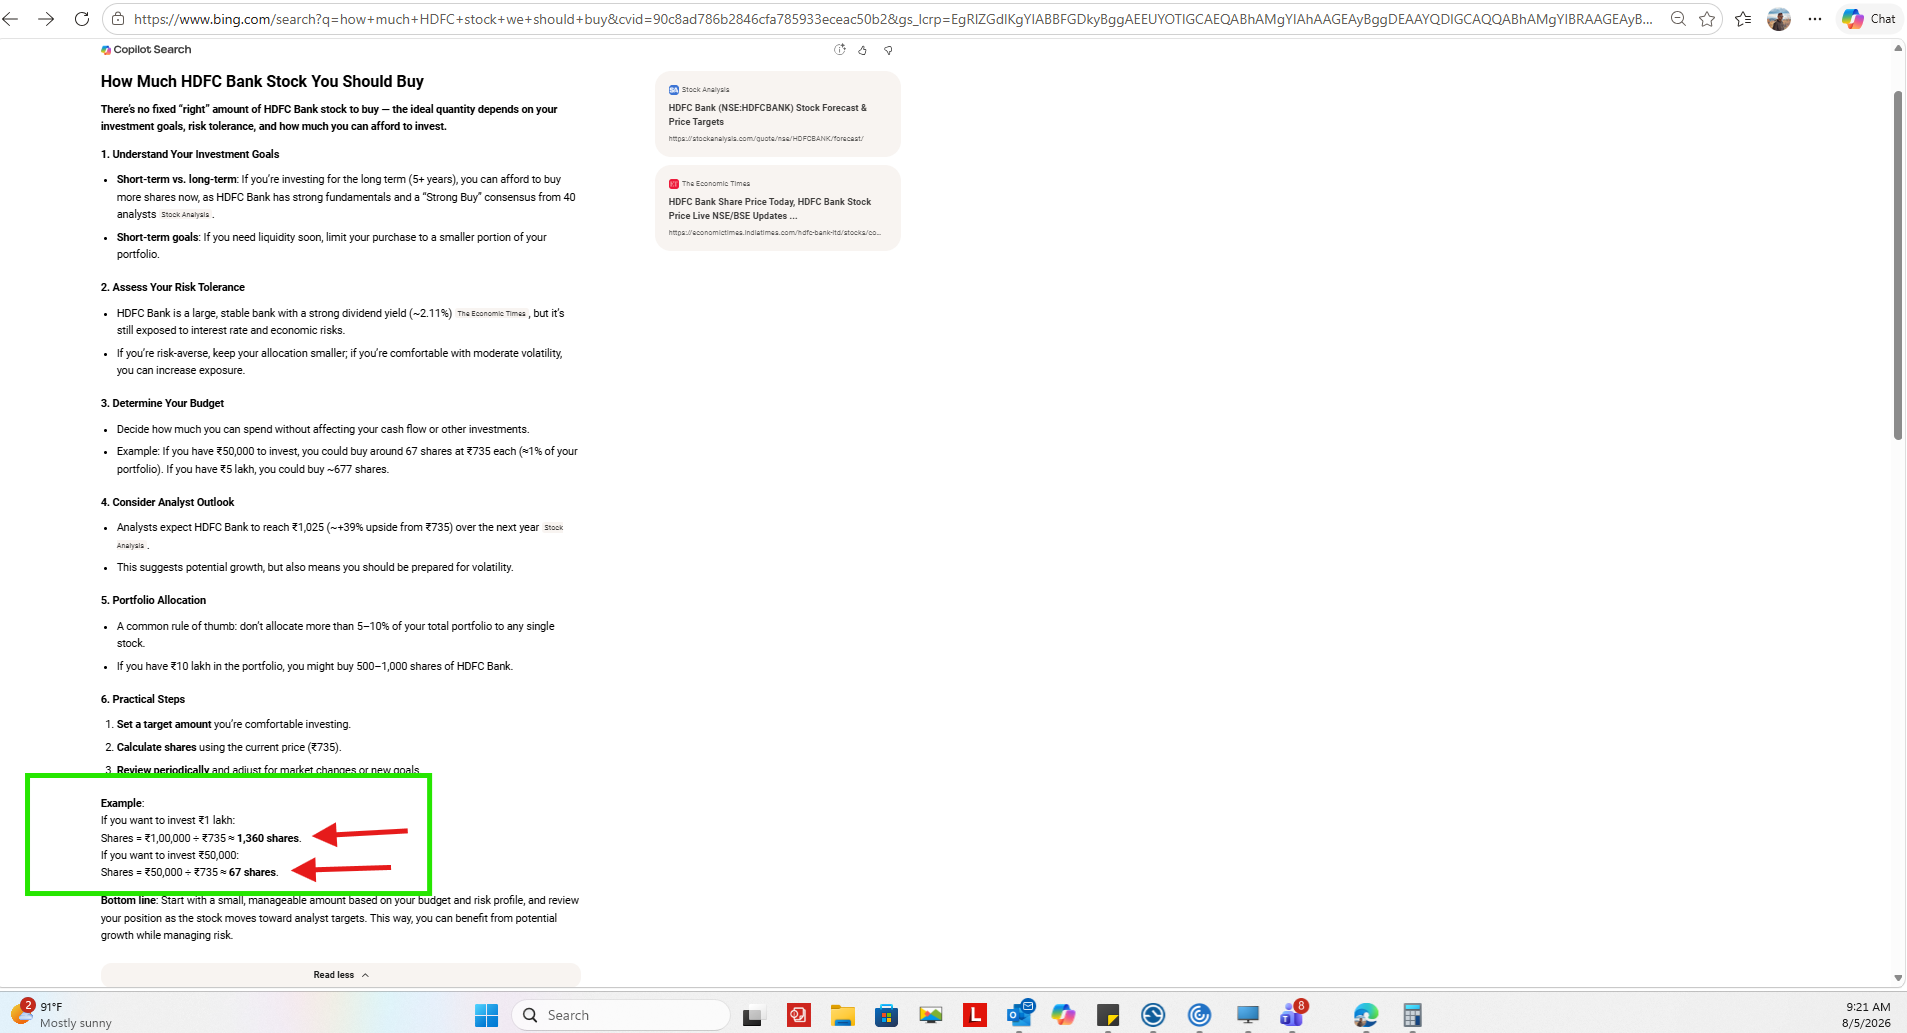Open Outlook from the taskbar
Screen dimensions: 1907x1033
(x=1020, y=1013)
